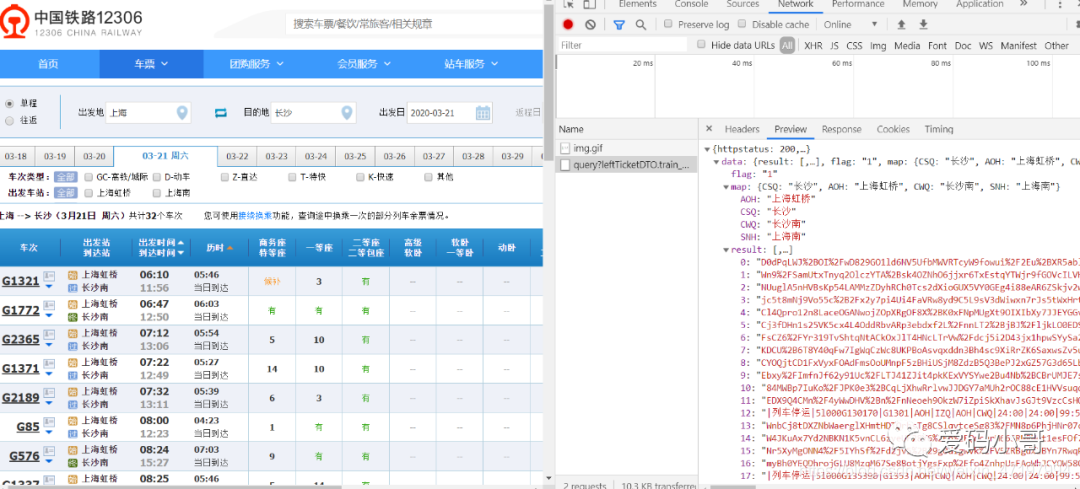This screenshot has height=489, width=1080.
Task: Switch to the Cookies tab
Action: (x=893, y=129)
